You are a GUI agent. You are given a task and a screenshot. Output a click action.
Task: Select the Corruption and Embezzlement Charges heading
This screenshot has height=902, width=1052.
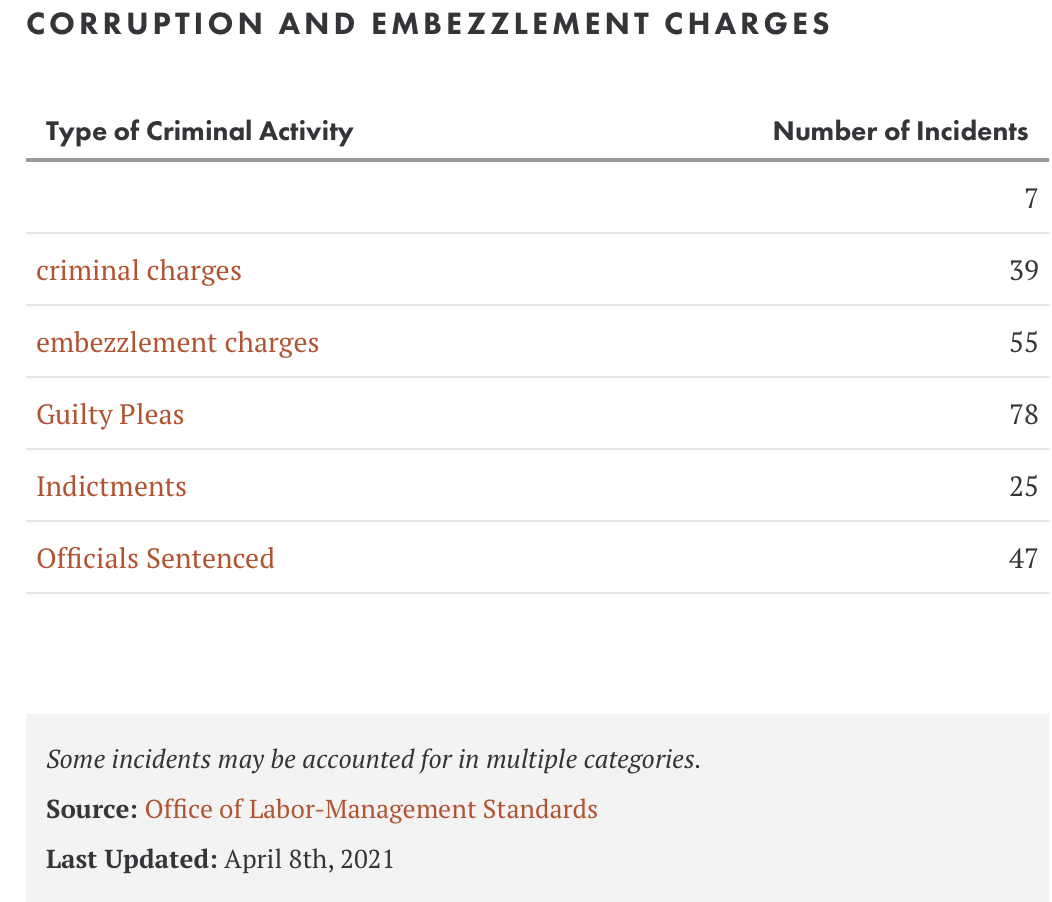429,24
